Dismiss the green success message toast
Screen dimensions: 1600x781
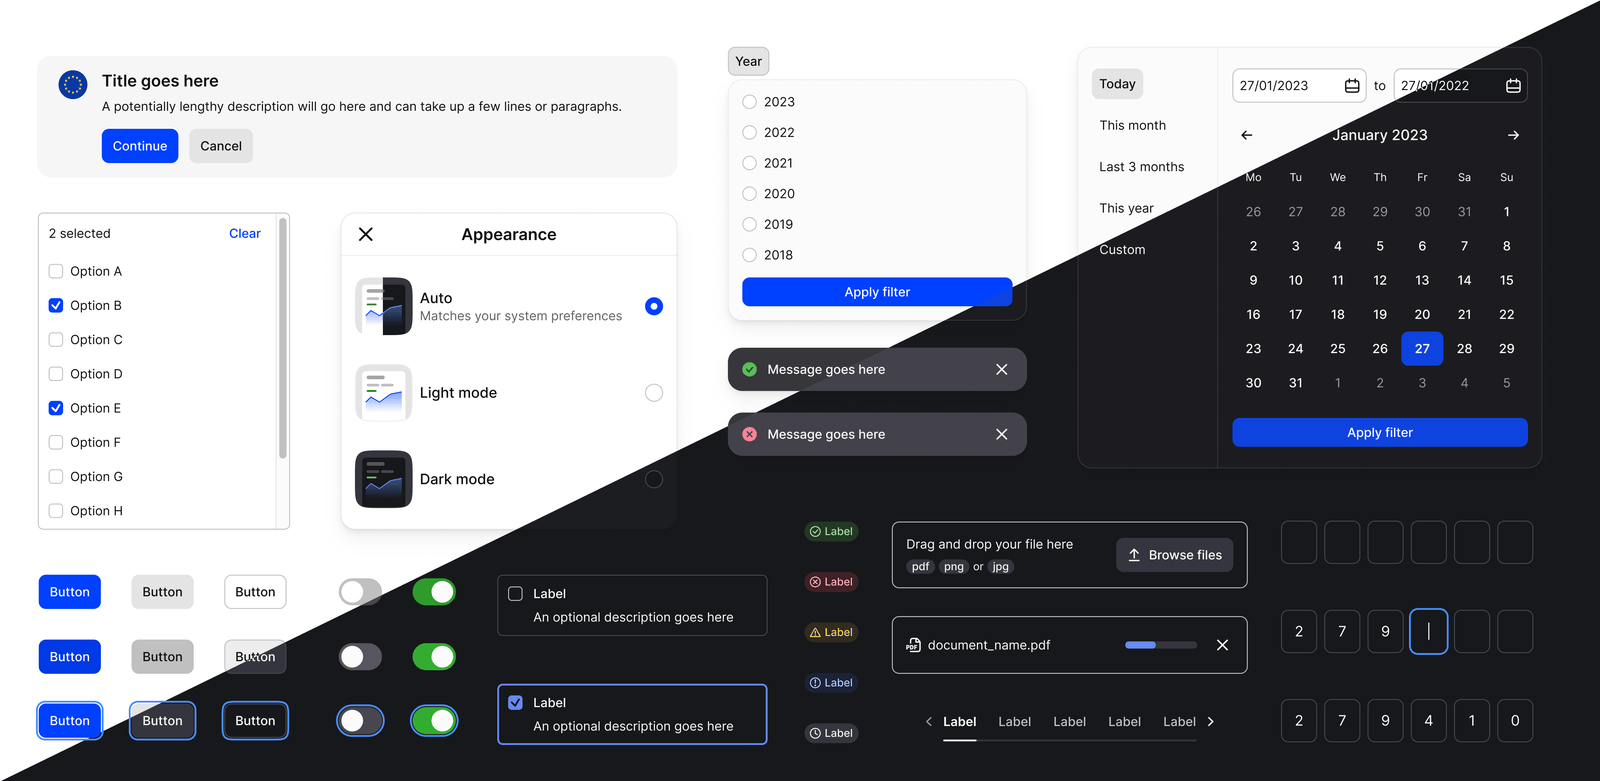tap(1002, 370)
